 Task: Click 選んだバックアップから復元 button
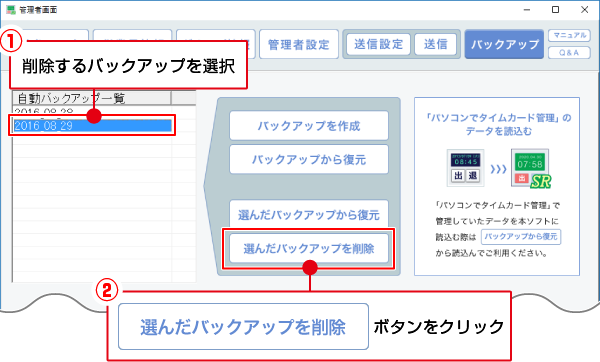309,214
